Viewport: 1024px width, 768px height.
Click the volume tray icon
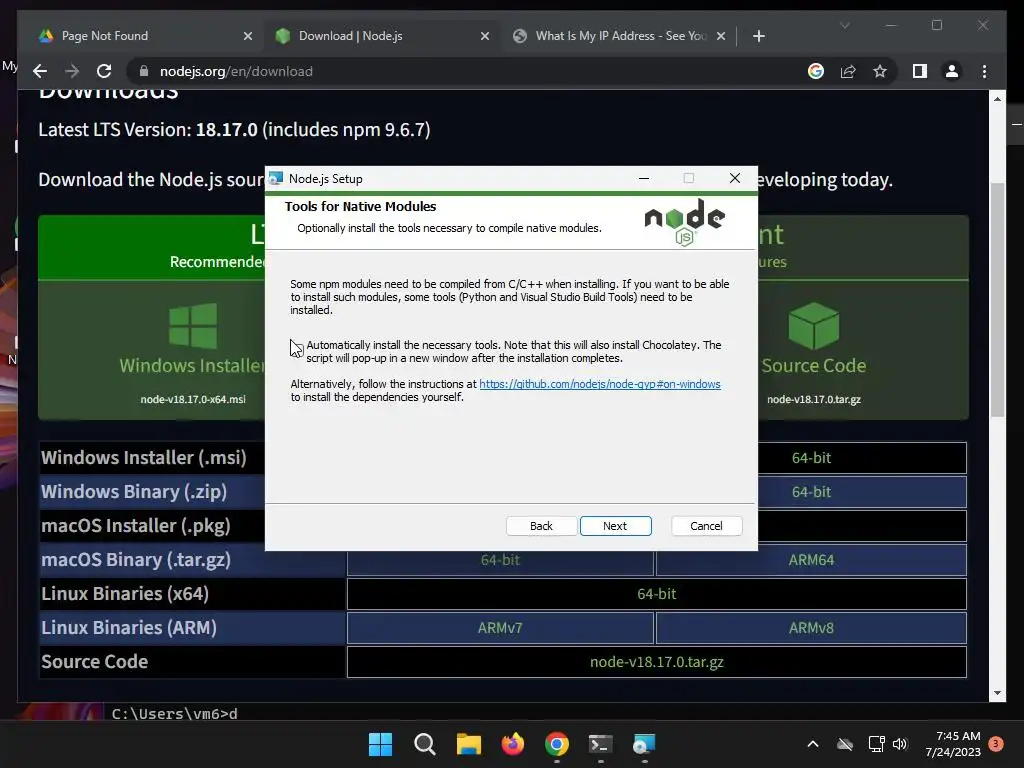click(900, 744)
